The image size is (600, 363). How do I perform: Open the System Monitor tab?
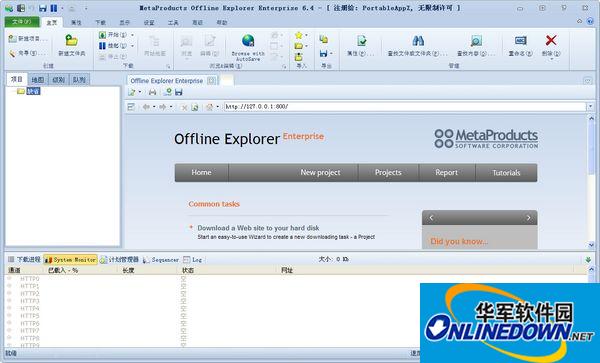pos(71,260)
